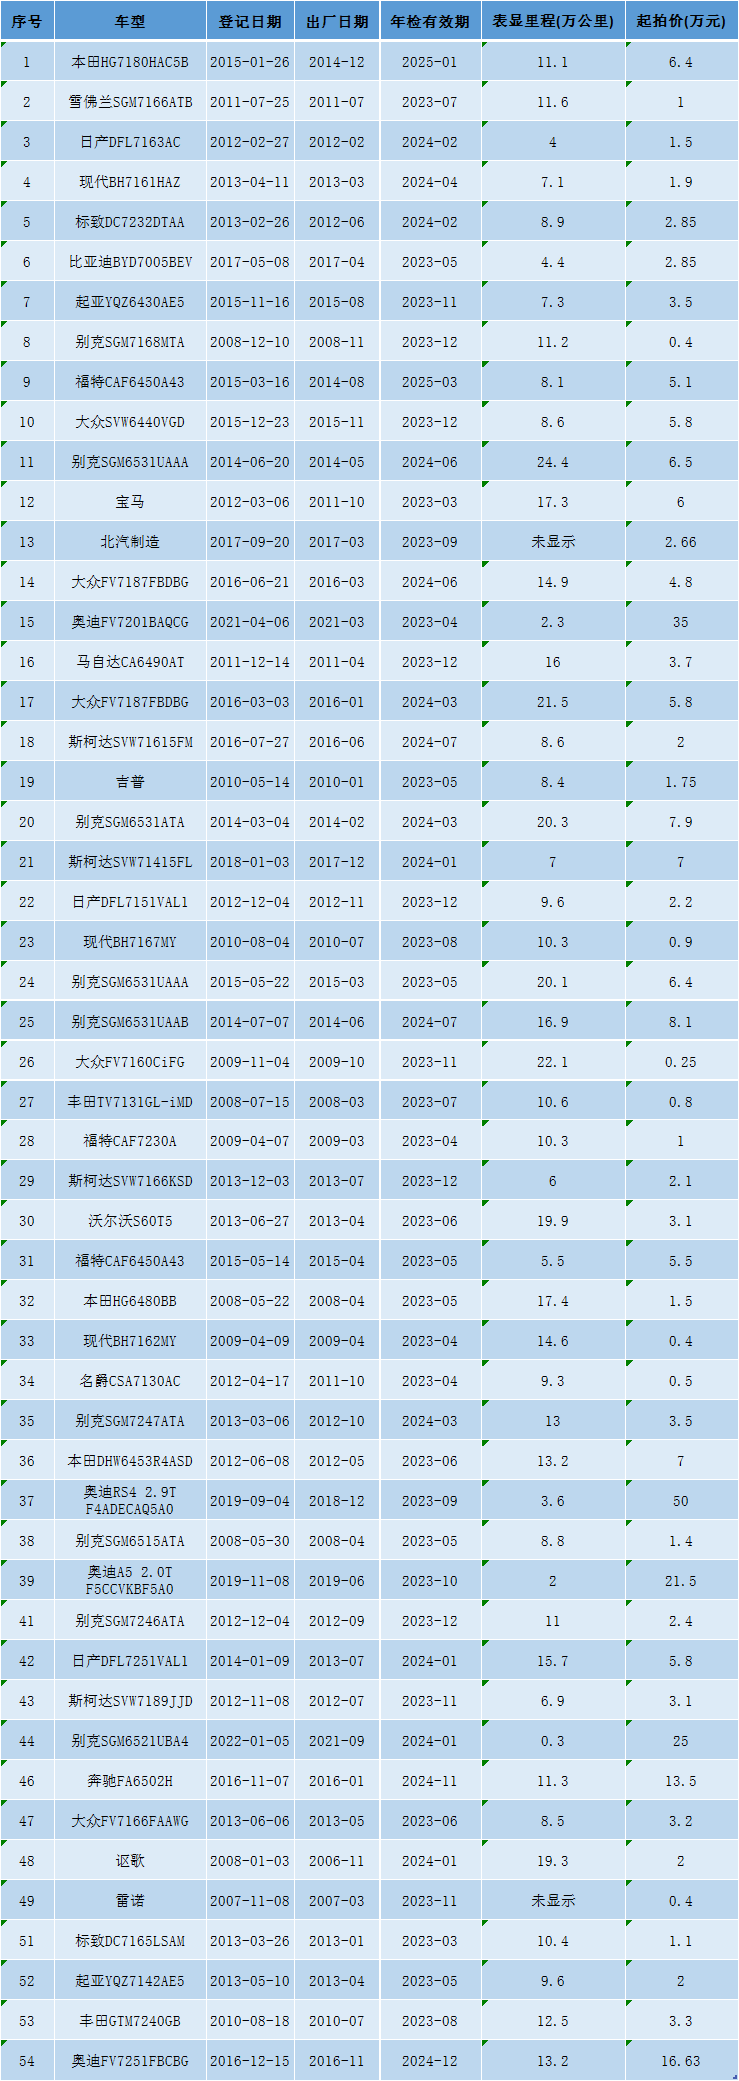Screen dimensions: 739x2081
Task: Click the 车型 column header
Action: coord(130,21)
